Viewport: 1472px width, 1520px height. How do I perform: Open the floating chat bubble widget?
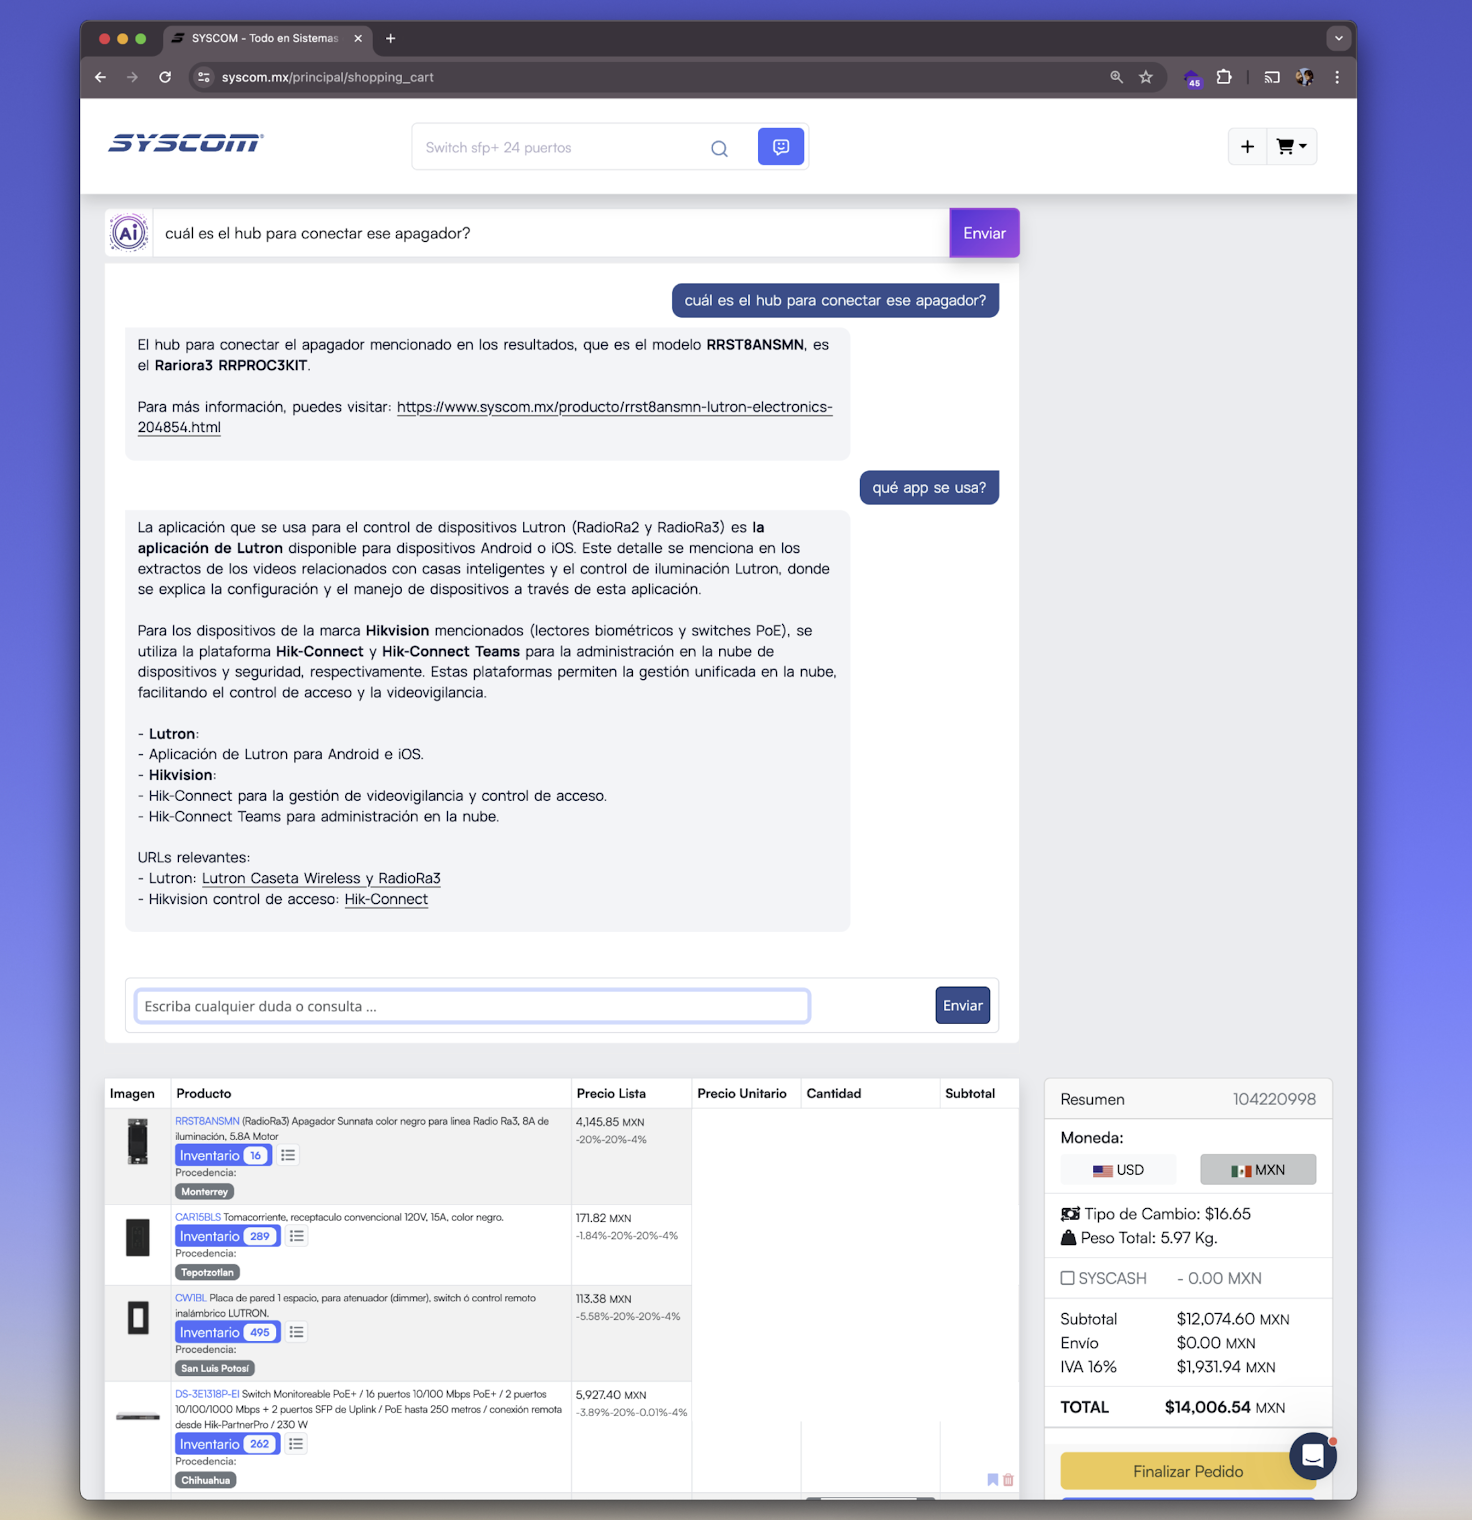coord(1312,1456)
